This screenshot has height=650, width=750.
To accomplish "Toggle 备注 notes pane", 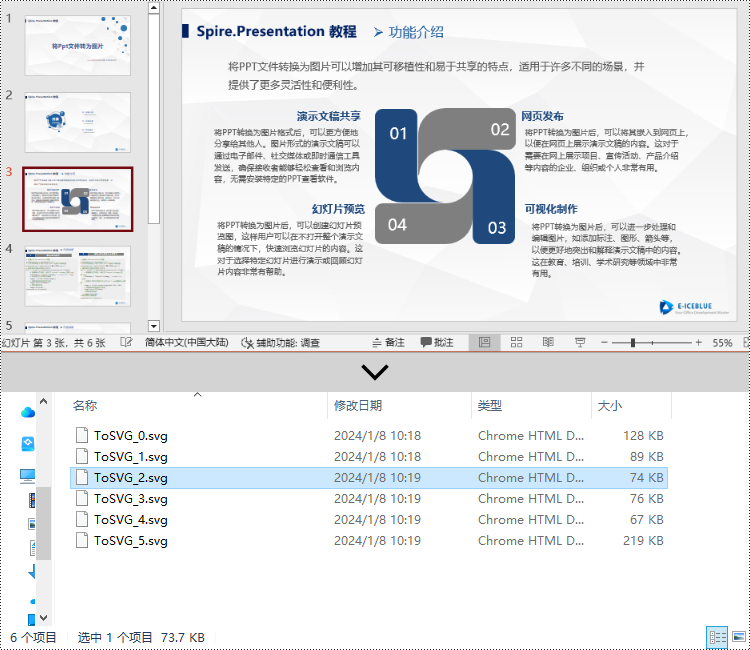I will click(388, 342).
